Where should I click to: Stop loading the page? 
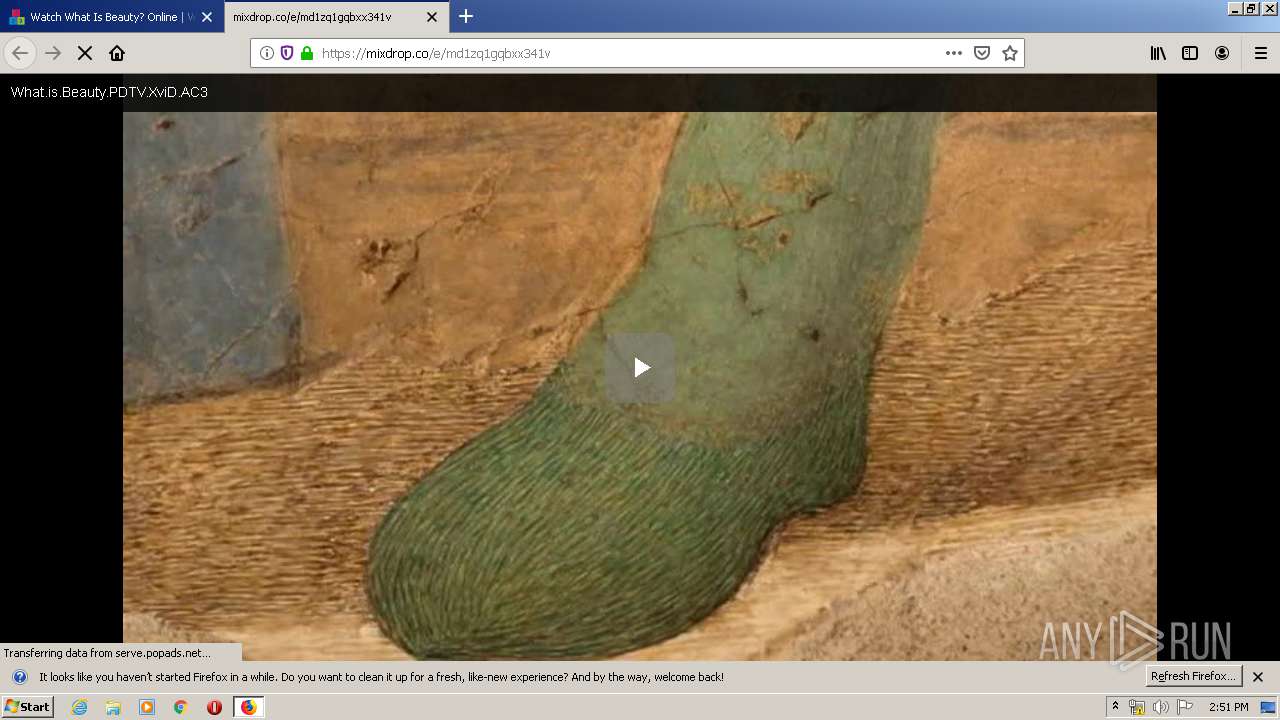tap(85, 53)
